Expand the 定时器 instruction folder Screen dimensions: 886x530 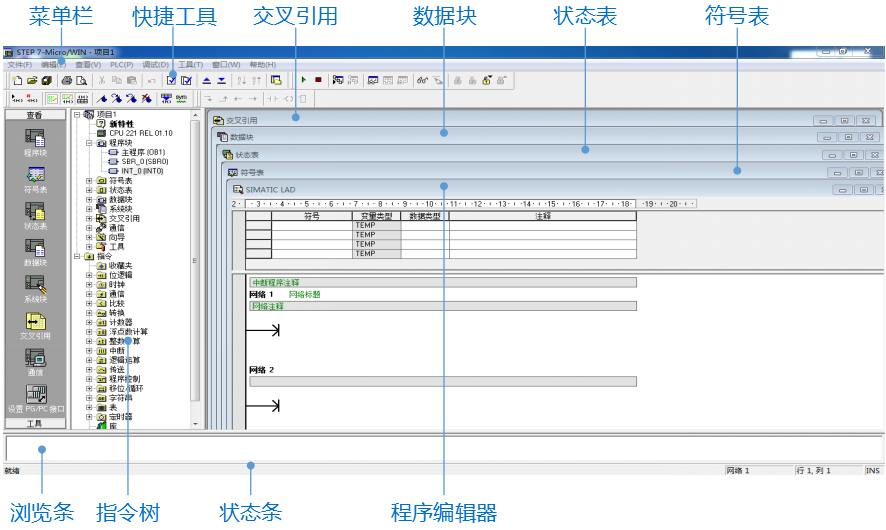[x=89, y=417]
